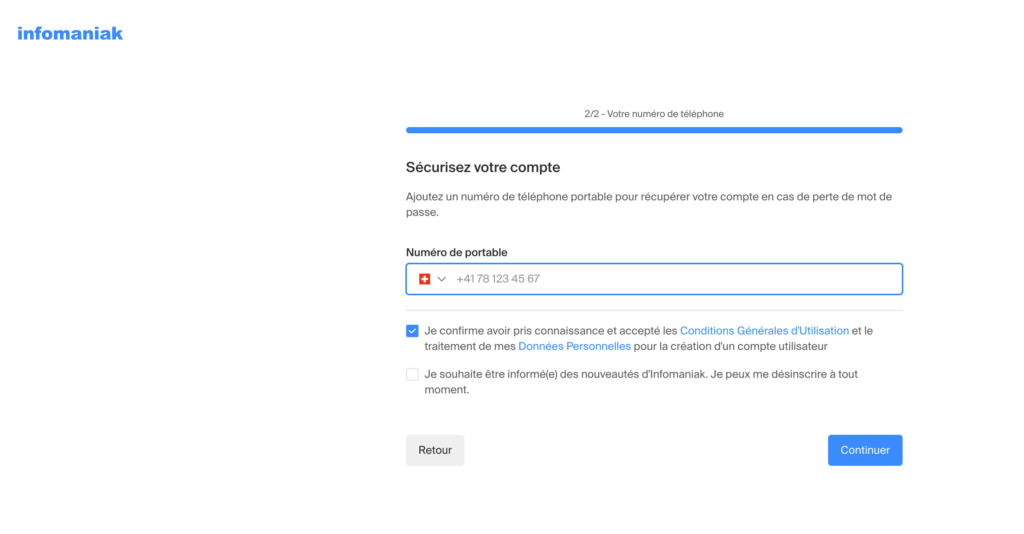This screenshot has height=534, width=1024.
Task: Click the divider line below phone field
Action: [654, 310]
